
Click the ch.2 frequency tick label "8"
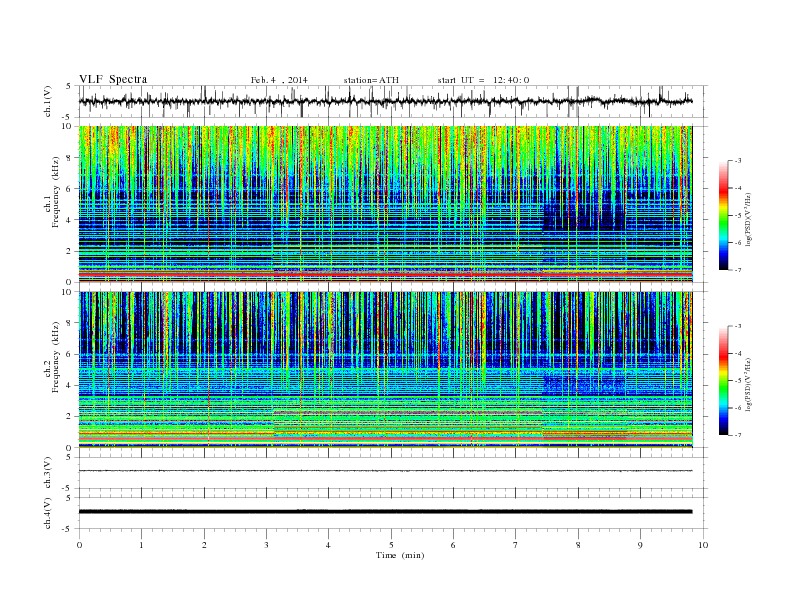point(69,323)
